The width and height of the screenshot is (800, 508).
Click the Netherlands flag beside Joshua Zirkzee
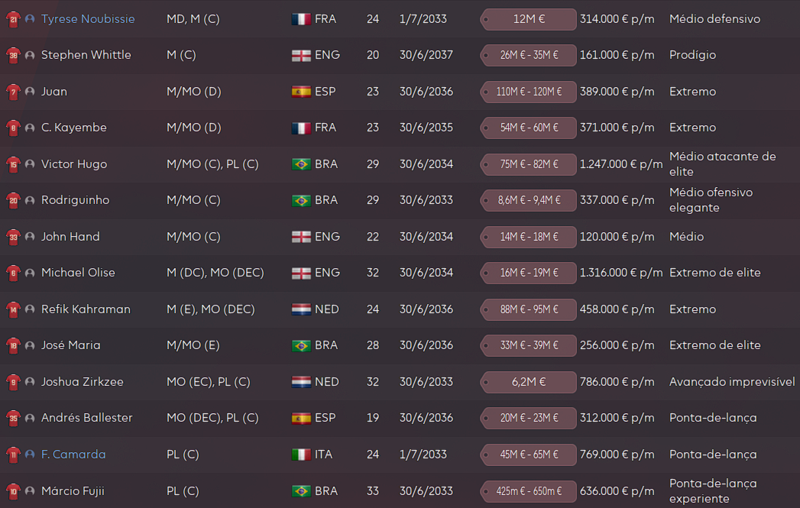[x=301, y=382]
